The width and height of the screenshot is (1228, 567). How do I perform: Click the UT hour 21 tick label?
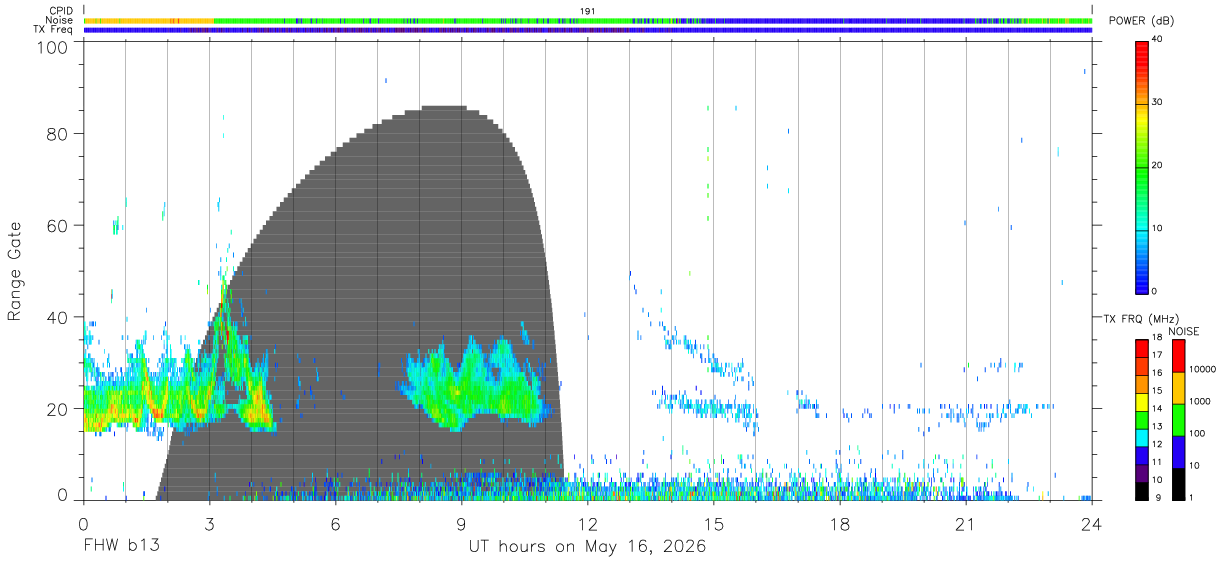coord(966,523)
